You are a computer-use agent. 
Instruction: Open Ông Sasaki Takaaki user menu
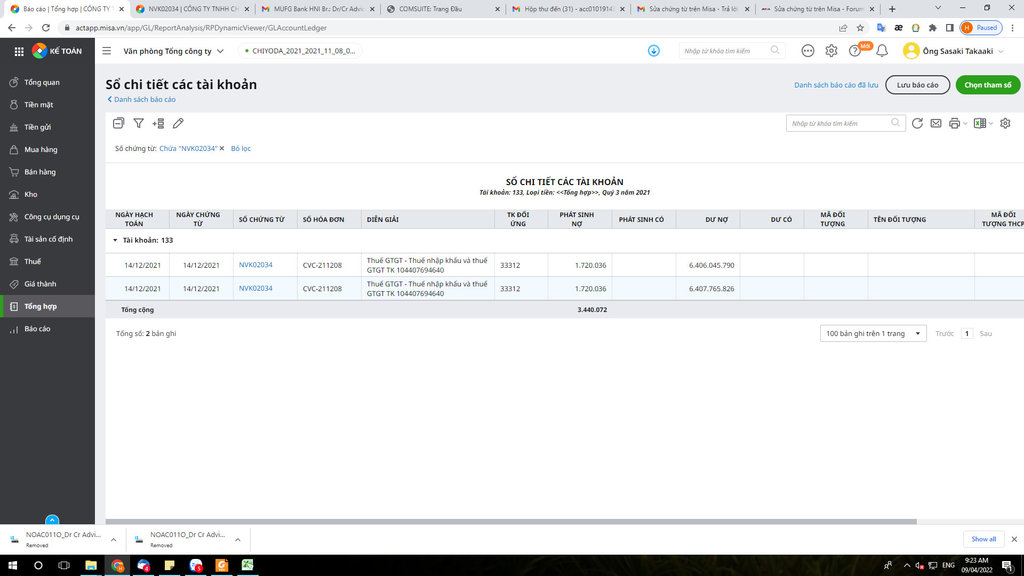tap(953, 51)
